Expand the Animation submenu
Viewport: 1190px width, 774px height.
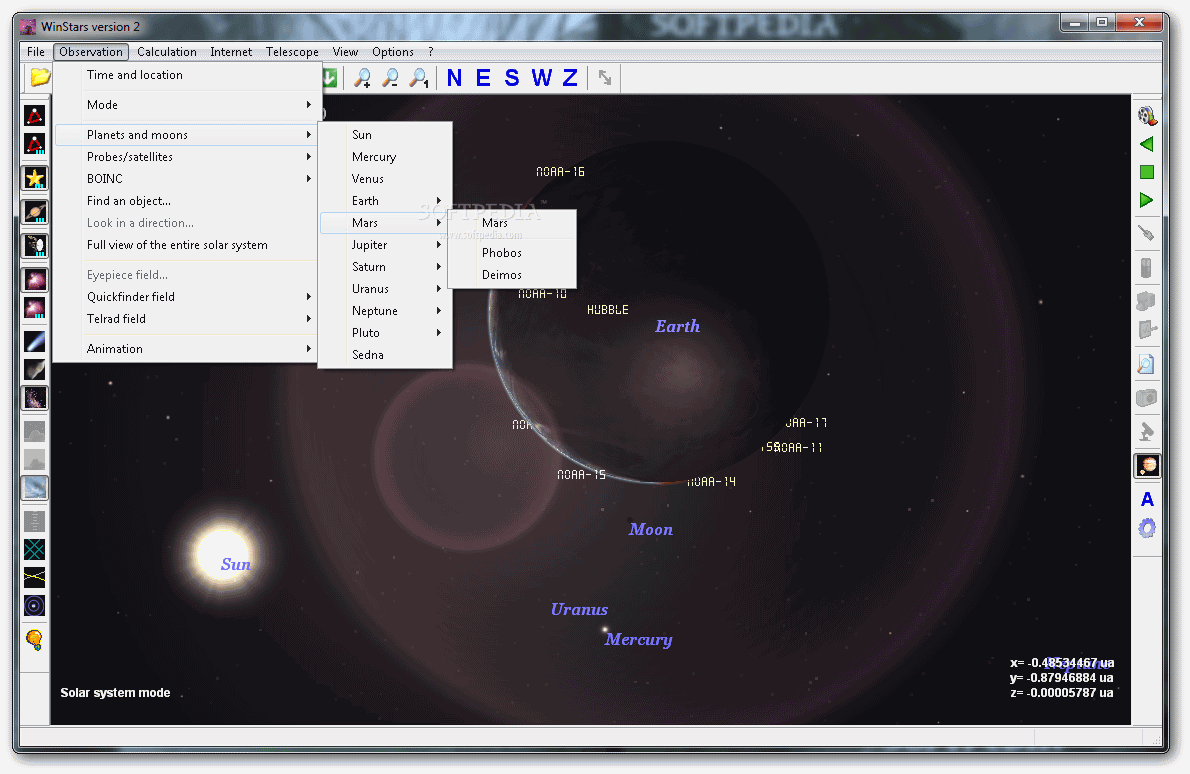pyautogui.click(x=187, y=349)
